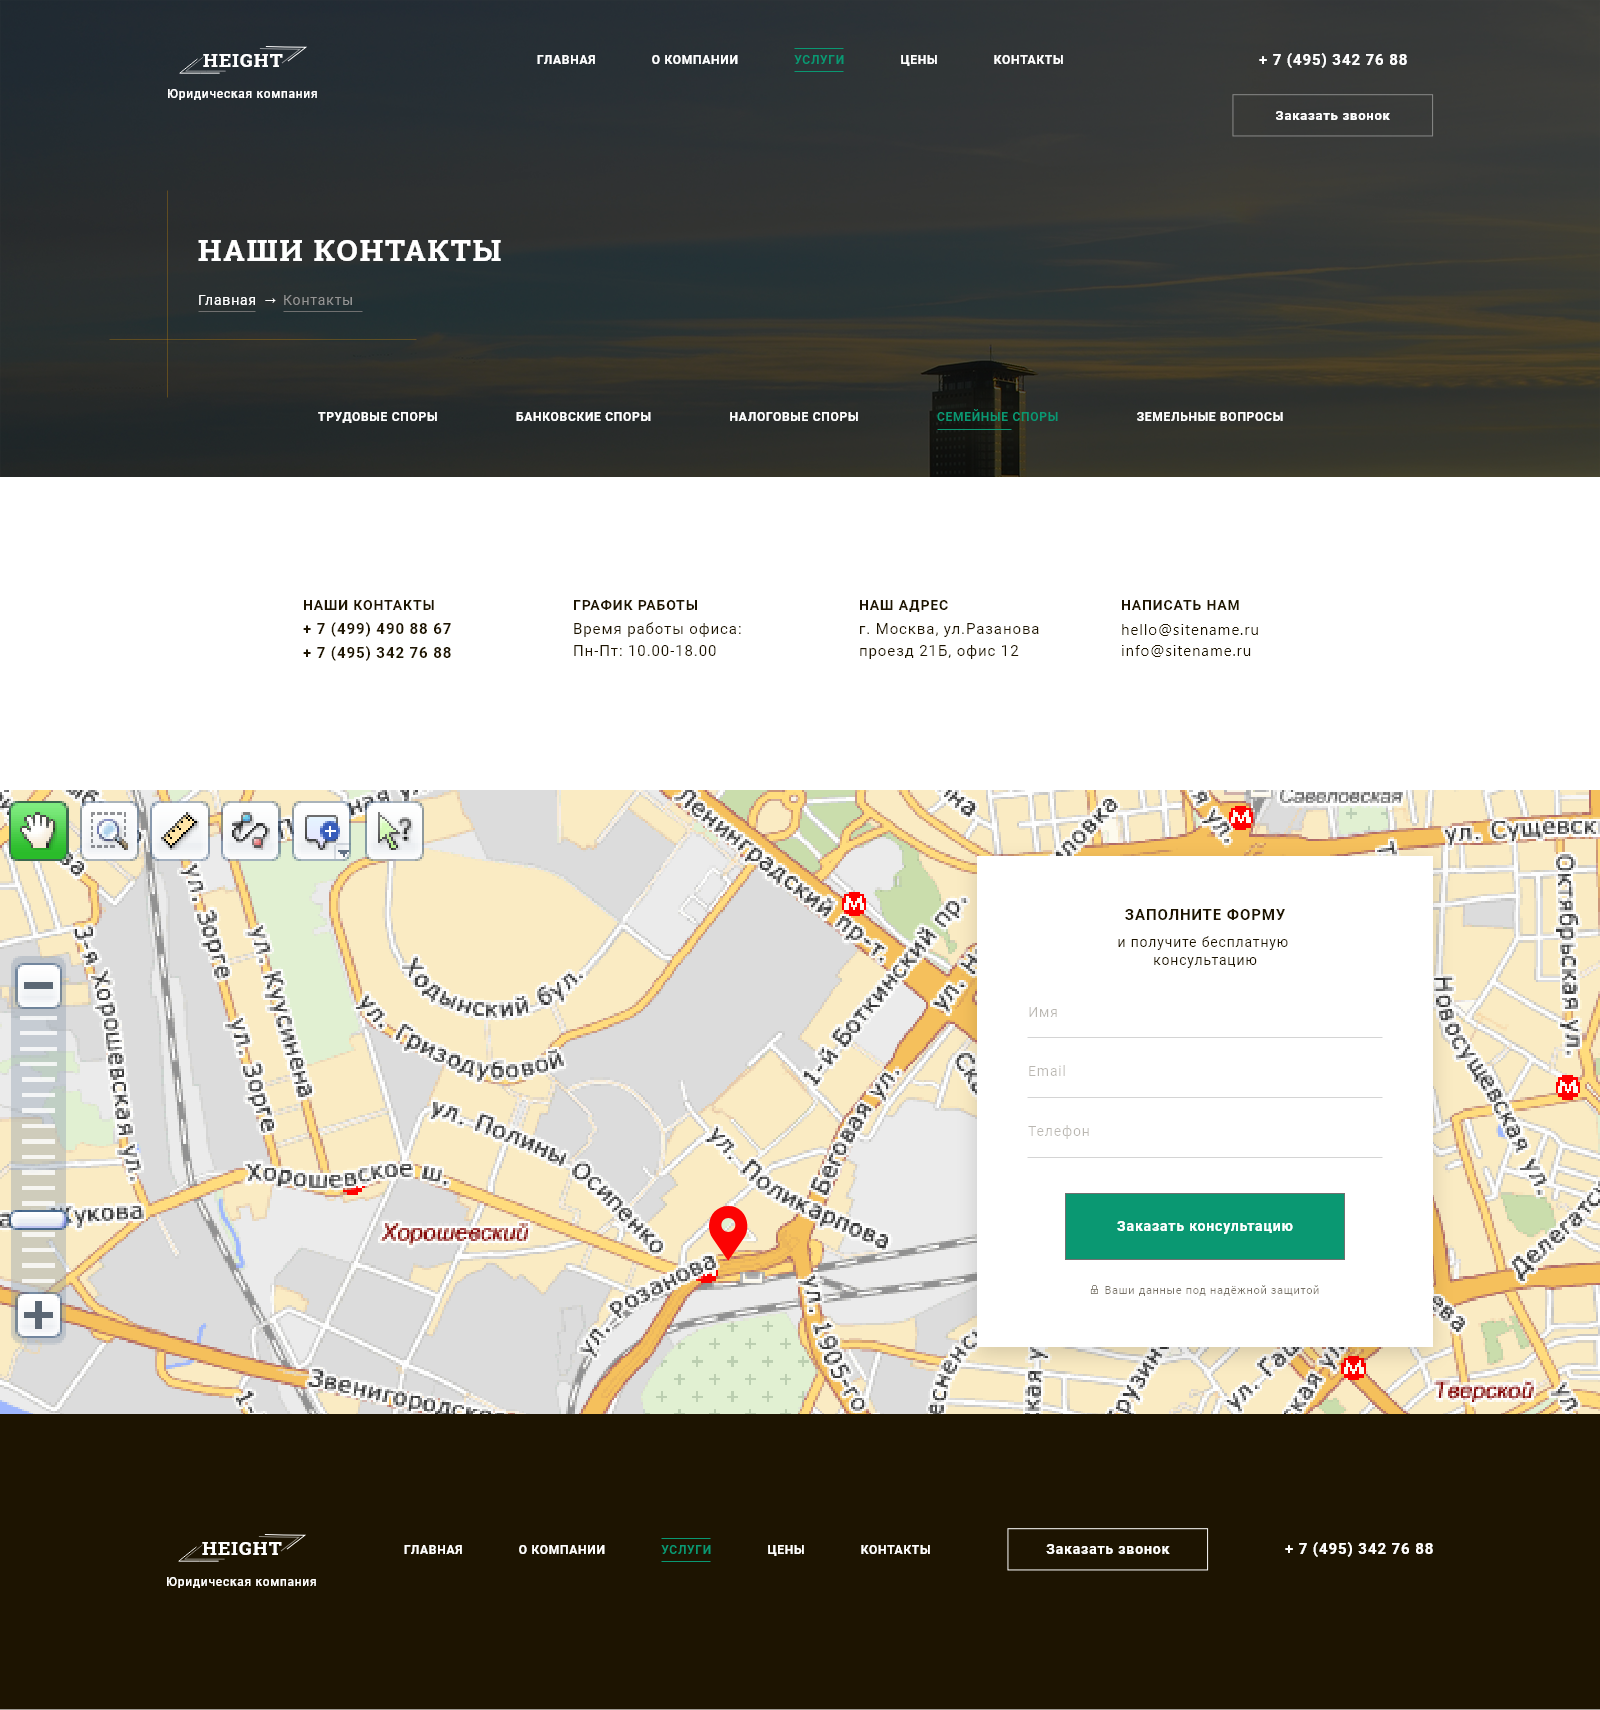Image resolution: width=1600 pixels, height=1710 pixels.
Task: Select the pan hand tool on map
Action: tap(39, 830)
